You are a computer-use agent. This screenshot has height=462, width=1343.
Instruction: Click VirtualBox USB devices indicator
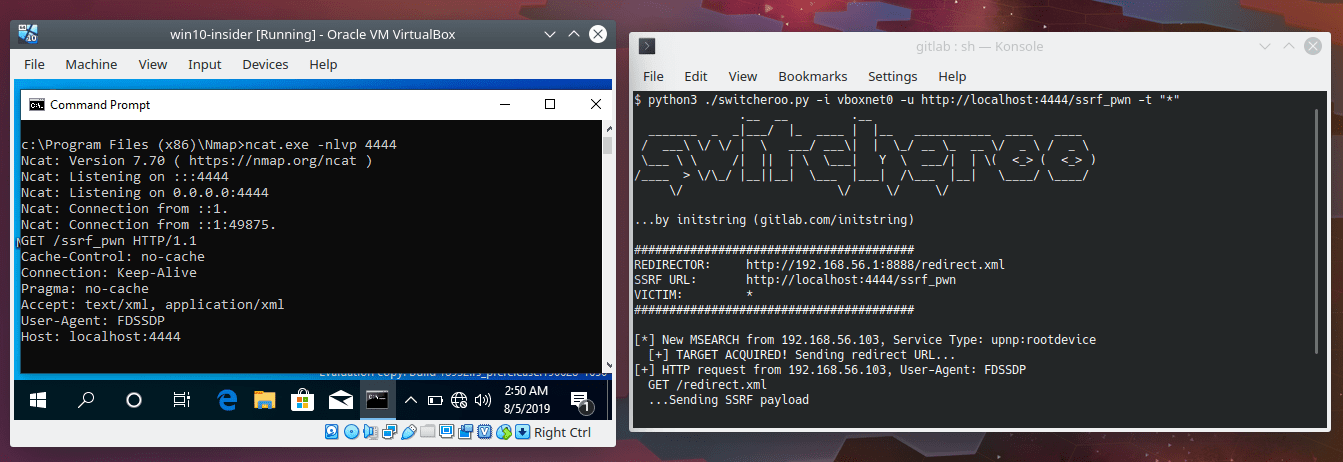pos(409,432)
